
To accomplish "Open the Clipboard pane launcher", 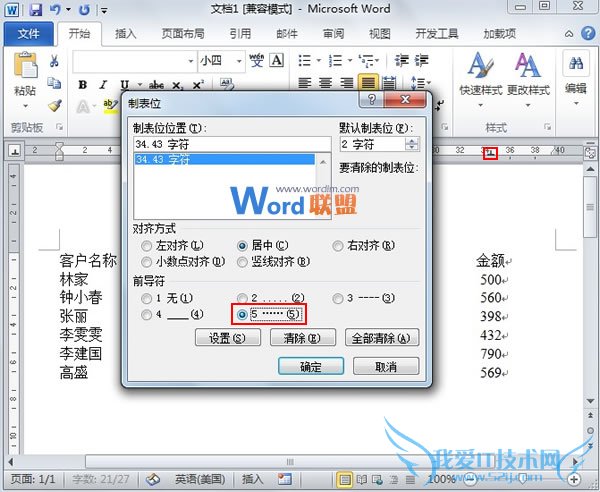I will (59, 127).
